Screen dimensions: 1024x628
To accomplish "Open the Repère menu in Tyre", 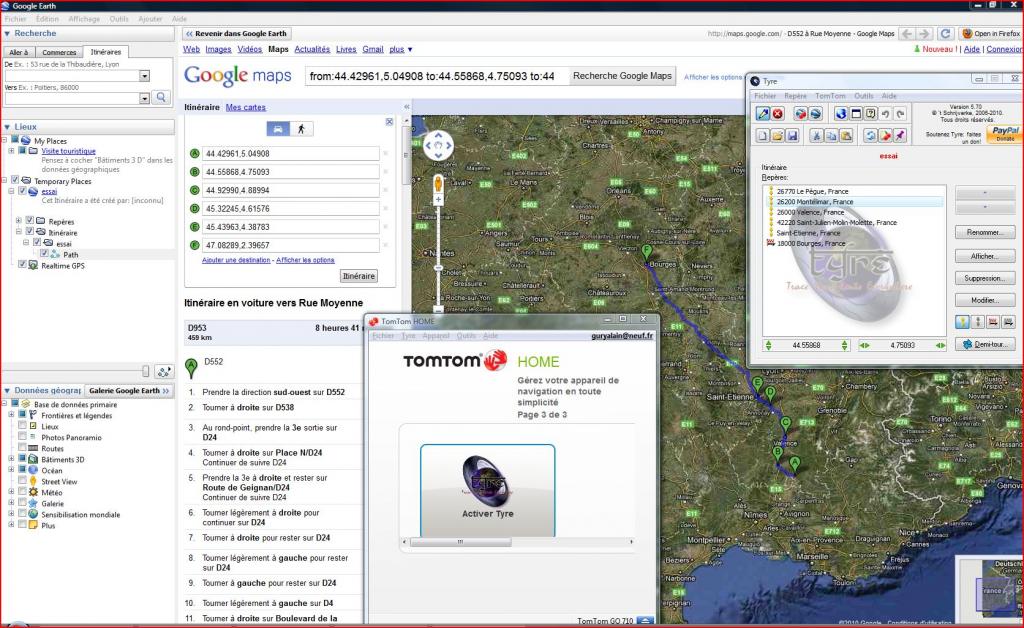I will [795, 95].
